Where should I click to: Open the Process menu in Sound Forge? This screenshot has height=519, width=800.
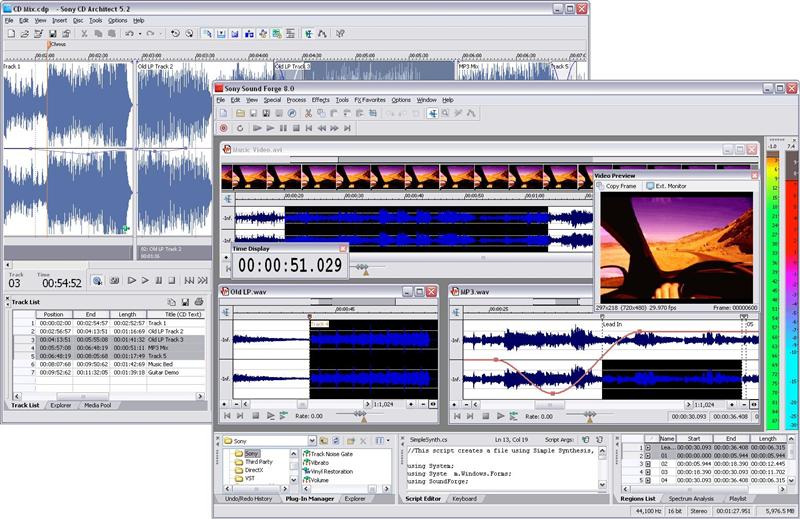coord(296,100)
